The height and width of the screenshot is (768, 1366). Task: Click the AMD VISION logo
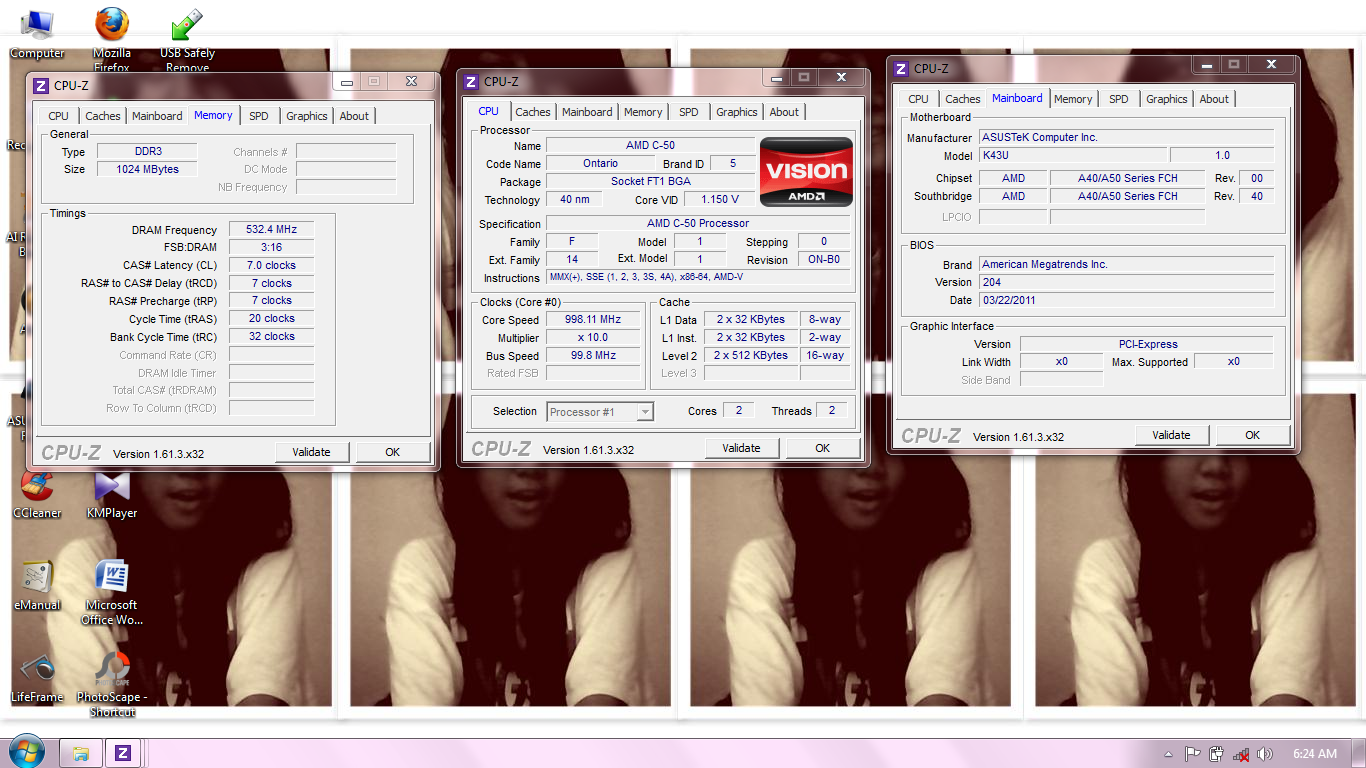click(x=806, y=171)
